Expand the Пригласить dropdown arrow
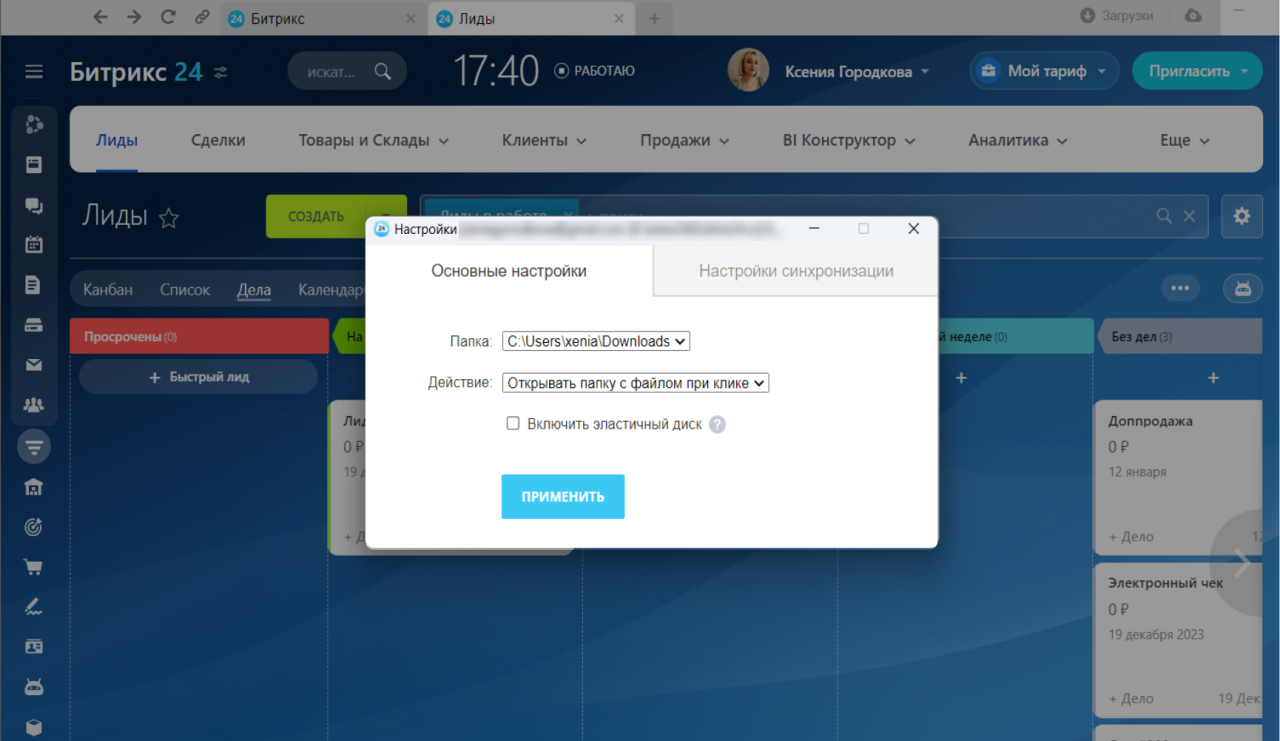This screenshot has height=741, width=1280. click(1244, 72)
